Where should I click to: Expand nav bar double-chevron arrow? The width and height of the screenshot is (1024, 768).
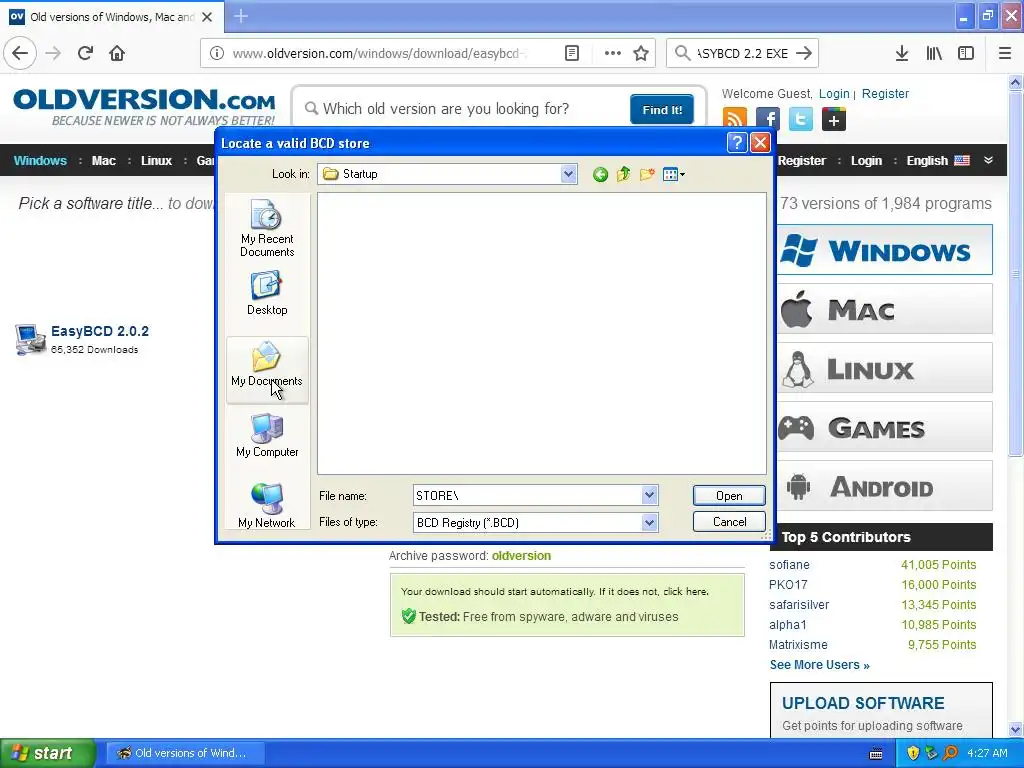pos(988,160)
